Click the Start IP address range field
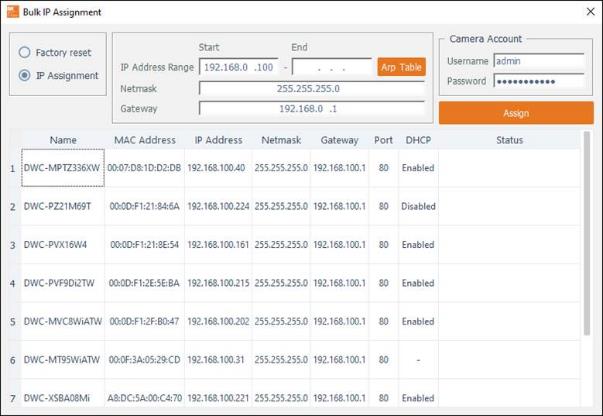 point(239,67)
